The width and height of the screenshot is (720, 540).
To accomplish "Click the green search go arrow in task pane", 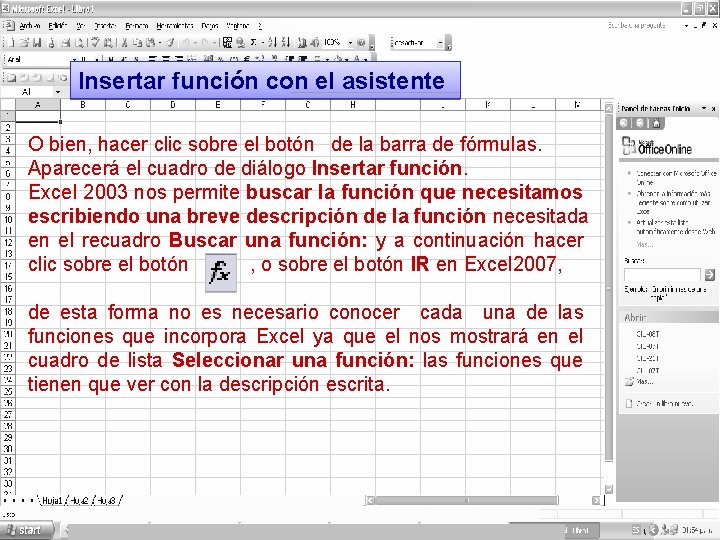I will pos(709,275).
